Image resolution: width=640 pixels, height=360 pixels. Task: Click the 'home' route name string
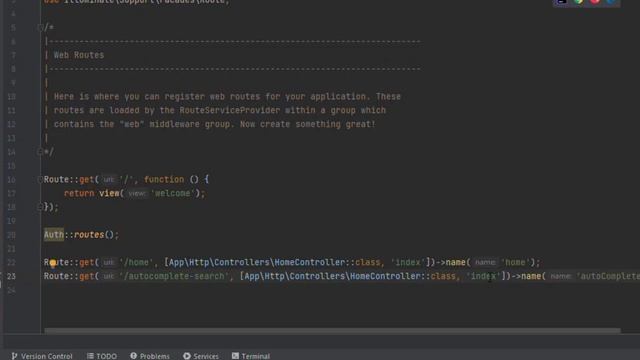pyautogui.click(x=515, y=262)
